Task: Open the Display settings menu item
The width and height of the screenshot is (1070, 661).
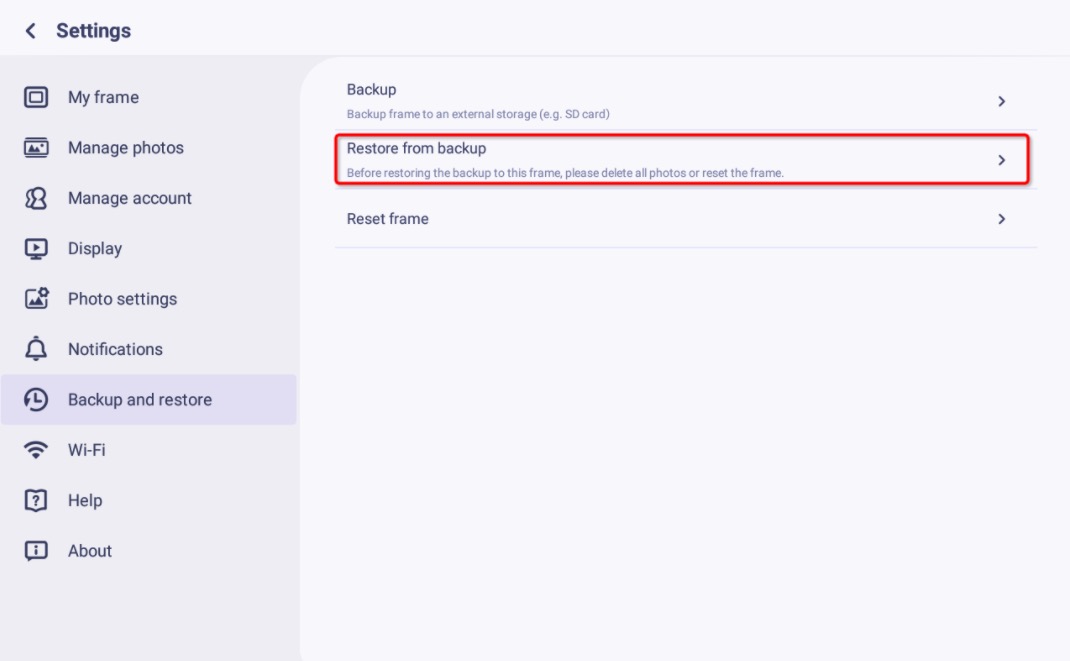Action: [149, 248]
